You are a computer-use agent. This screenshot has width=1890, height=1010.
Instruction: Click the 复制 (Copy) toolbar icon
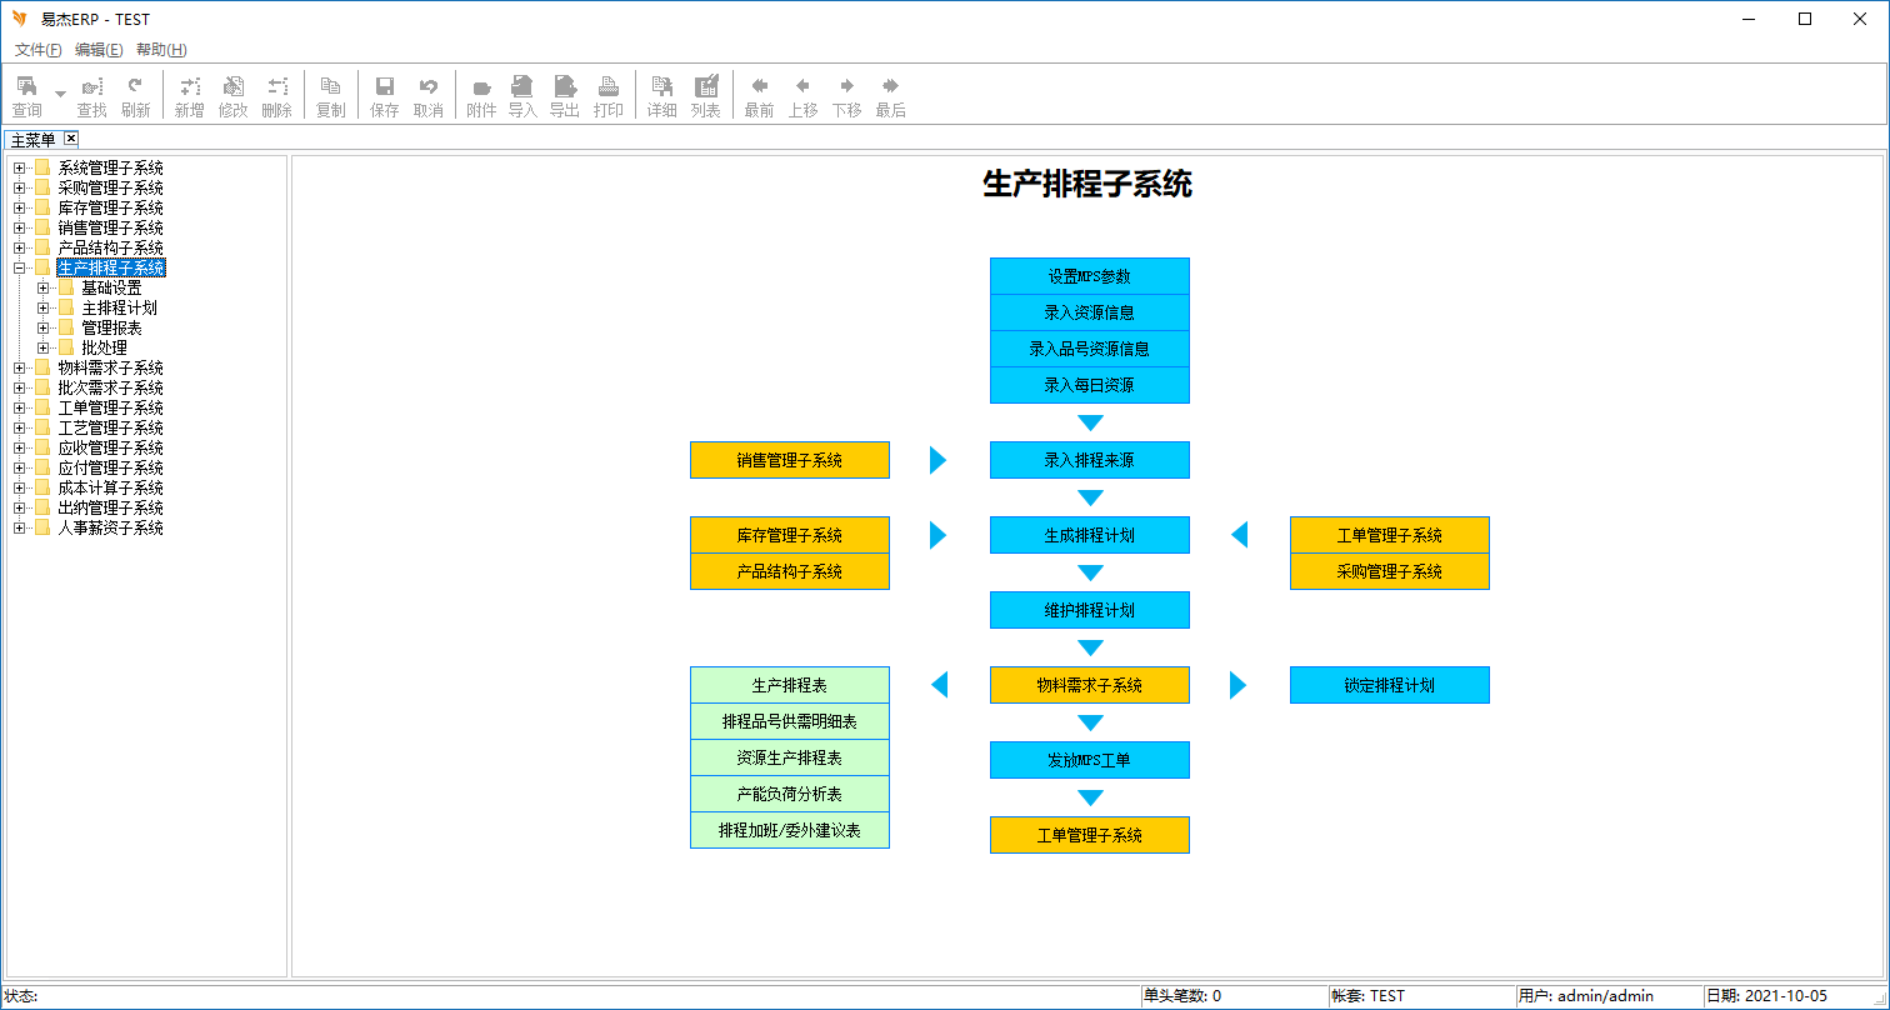pos(331,96)
